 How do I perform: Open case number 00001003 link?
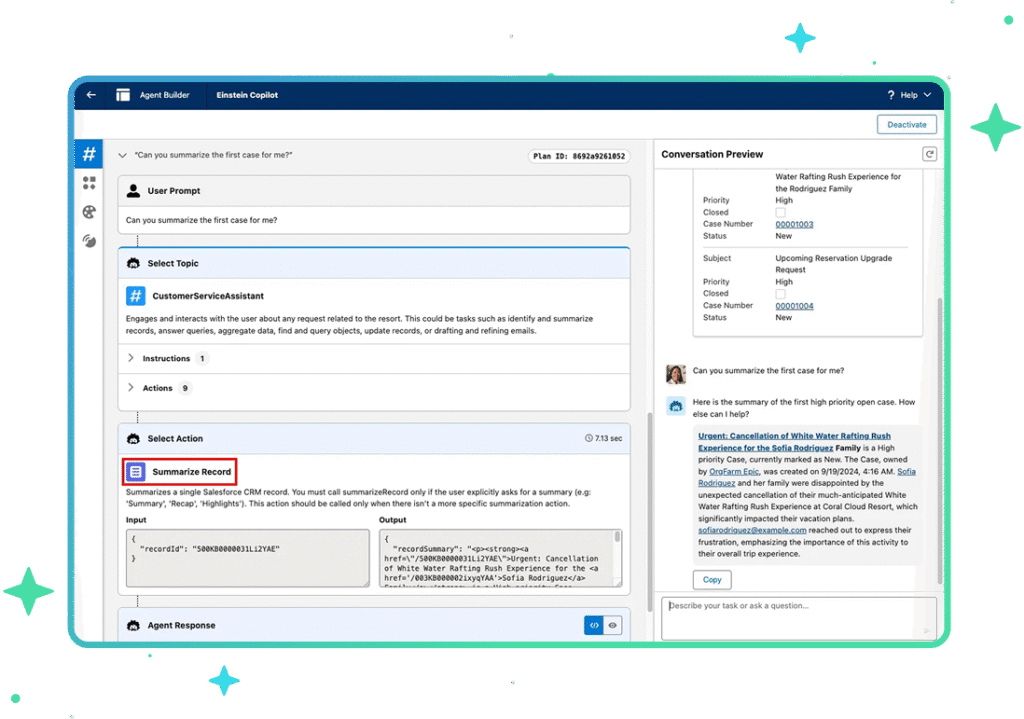pos(794,224)
